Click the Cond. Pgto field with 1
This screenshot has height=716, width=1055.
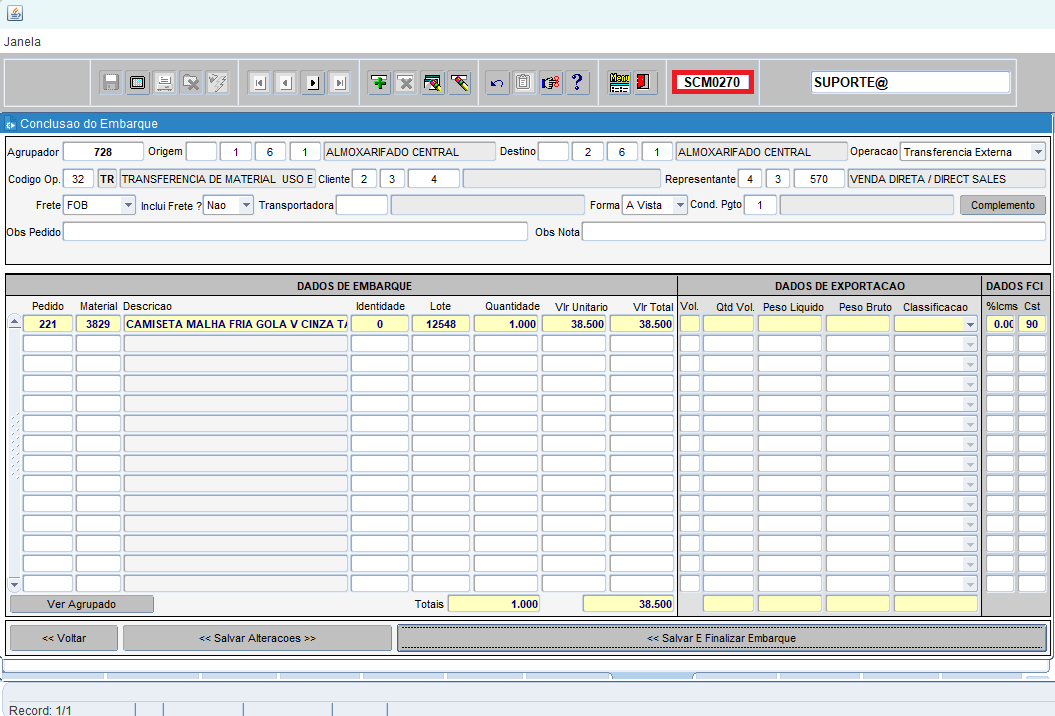(x=760, y=205)
